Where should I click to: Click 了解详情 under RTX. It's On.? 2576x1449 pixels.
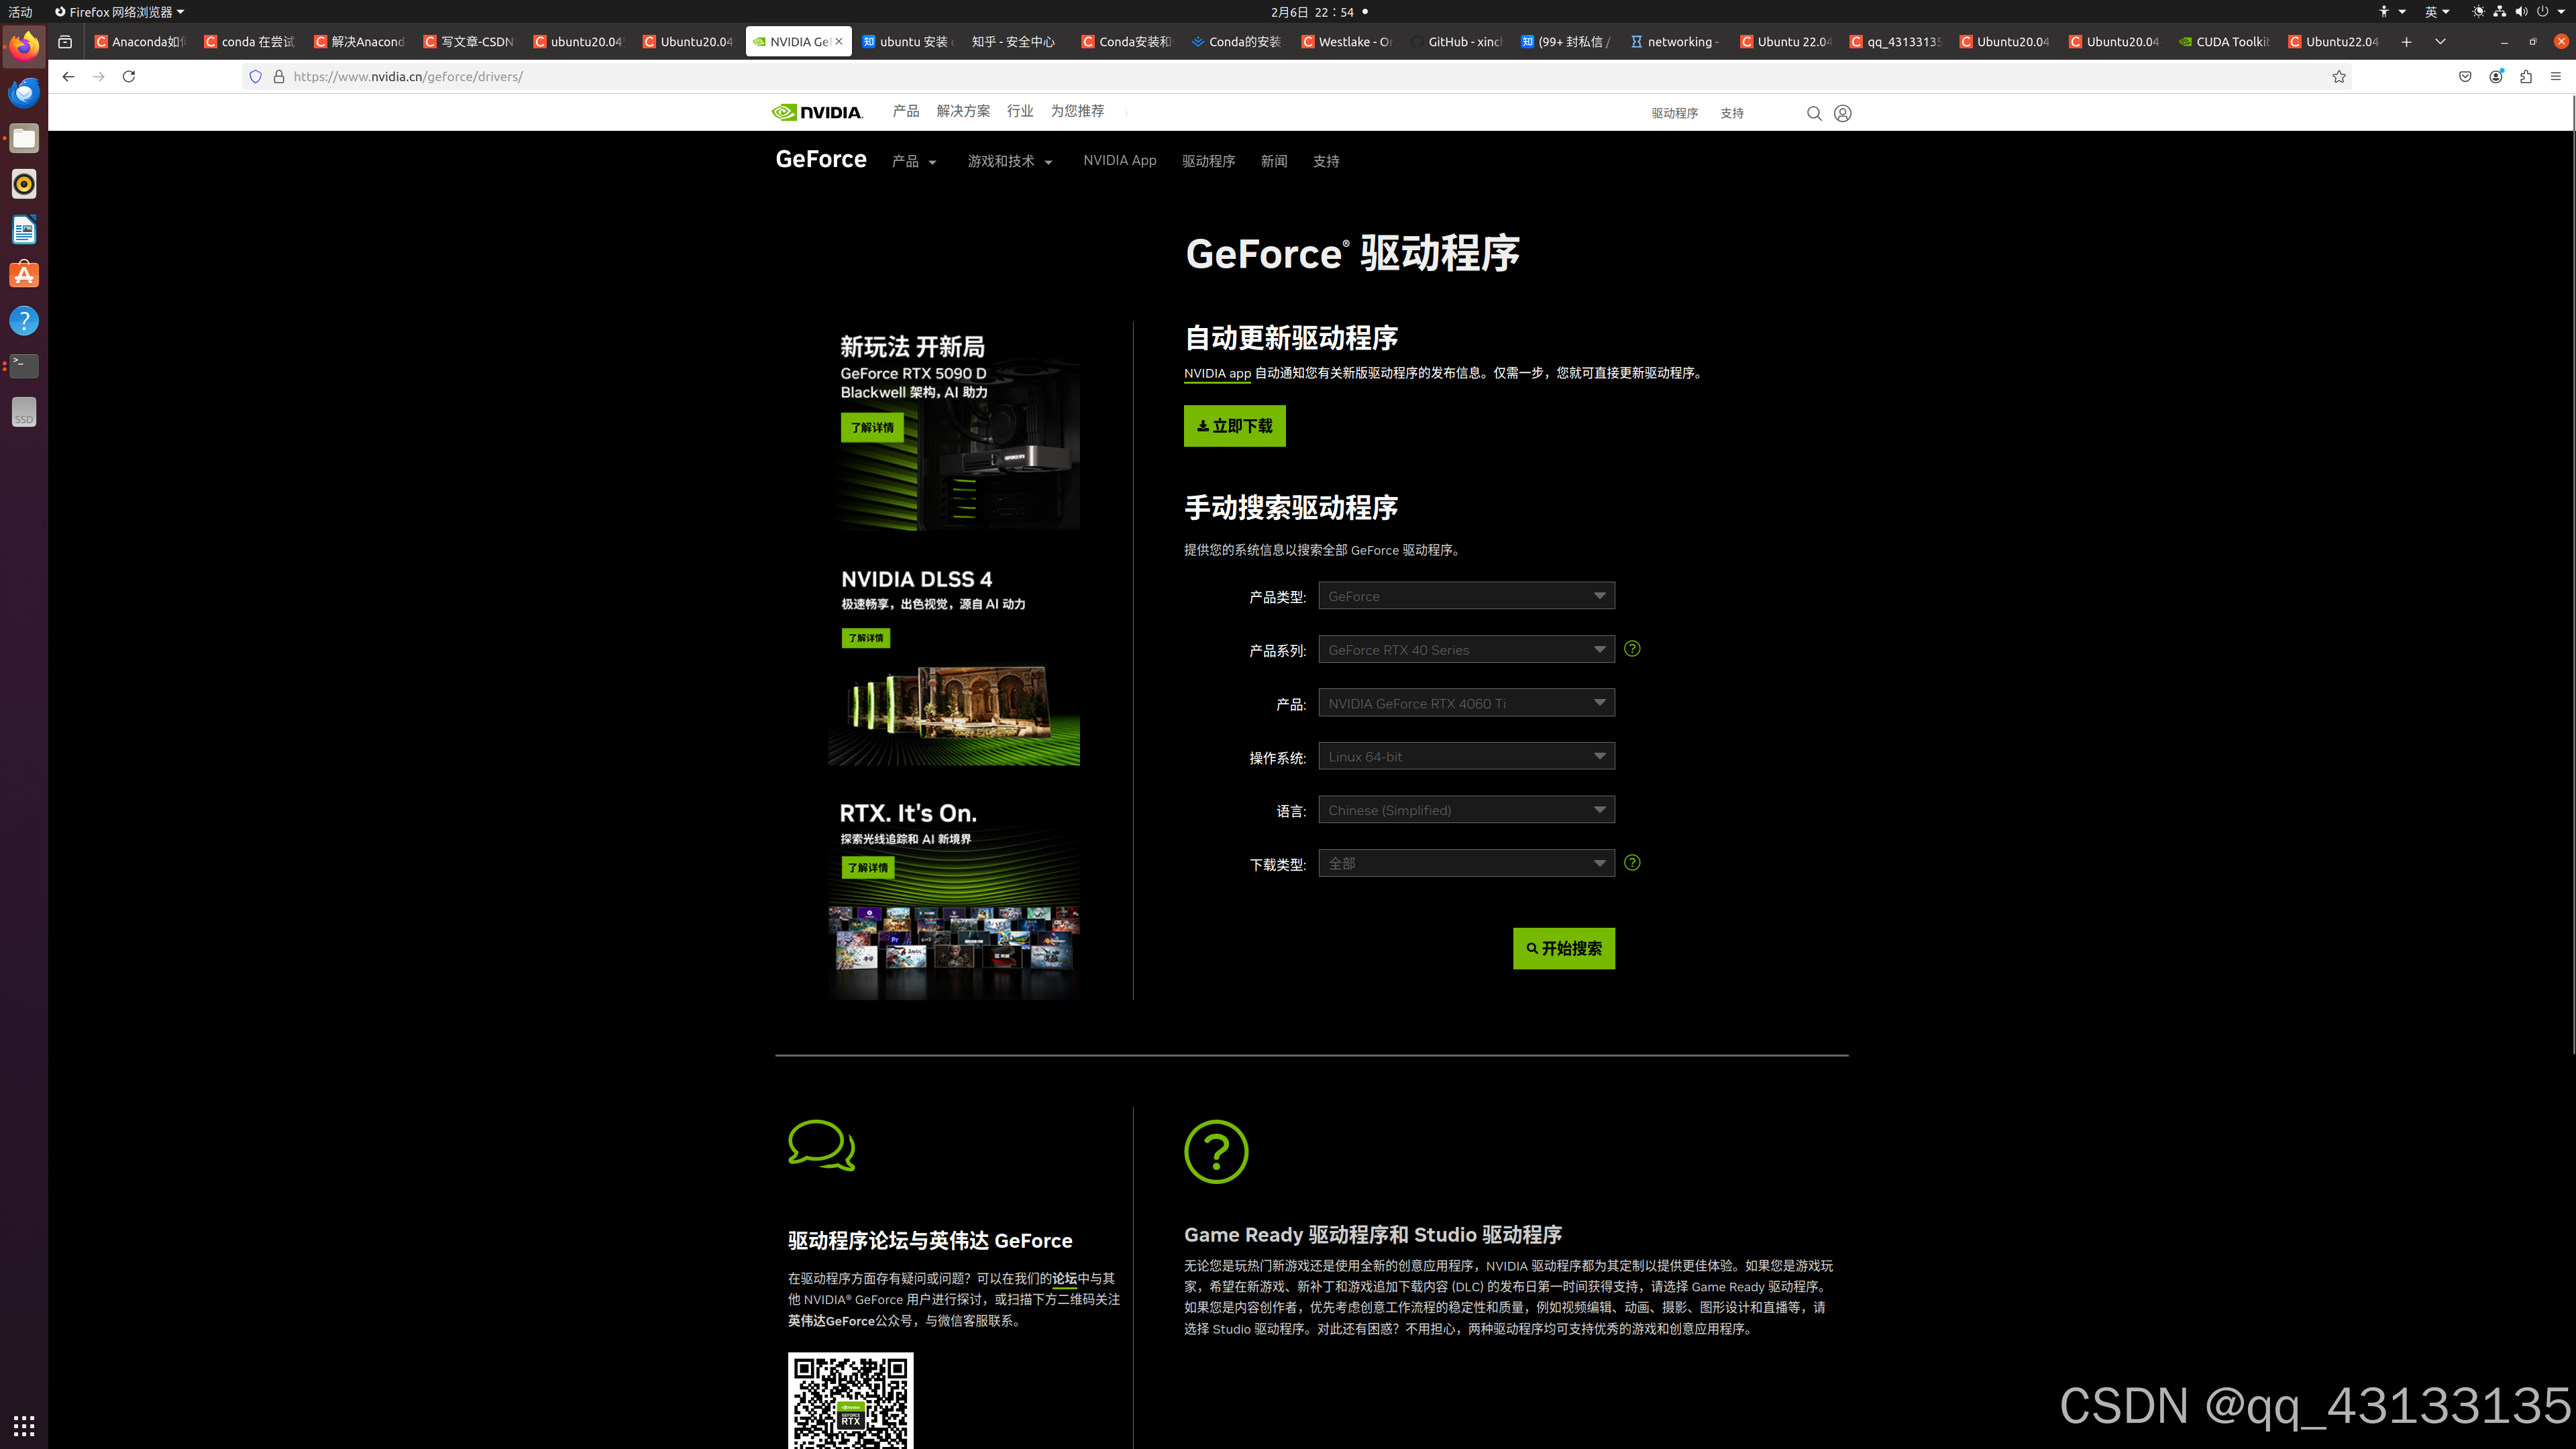coord(867,868)
